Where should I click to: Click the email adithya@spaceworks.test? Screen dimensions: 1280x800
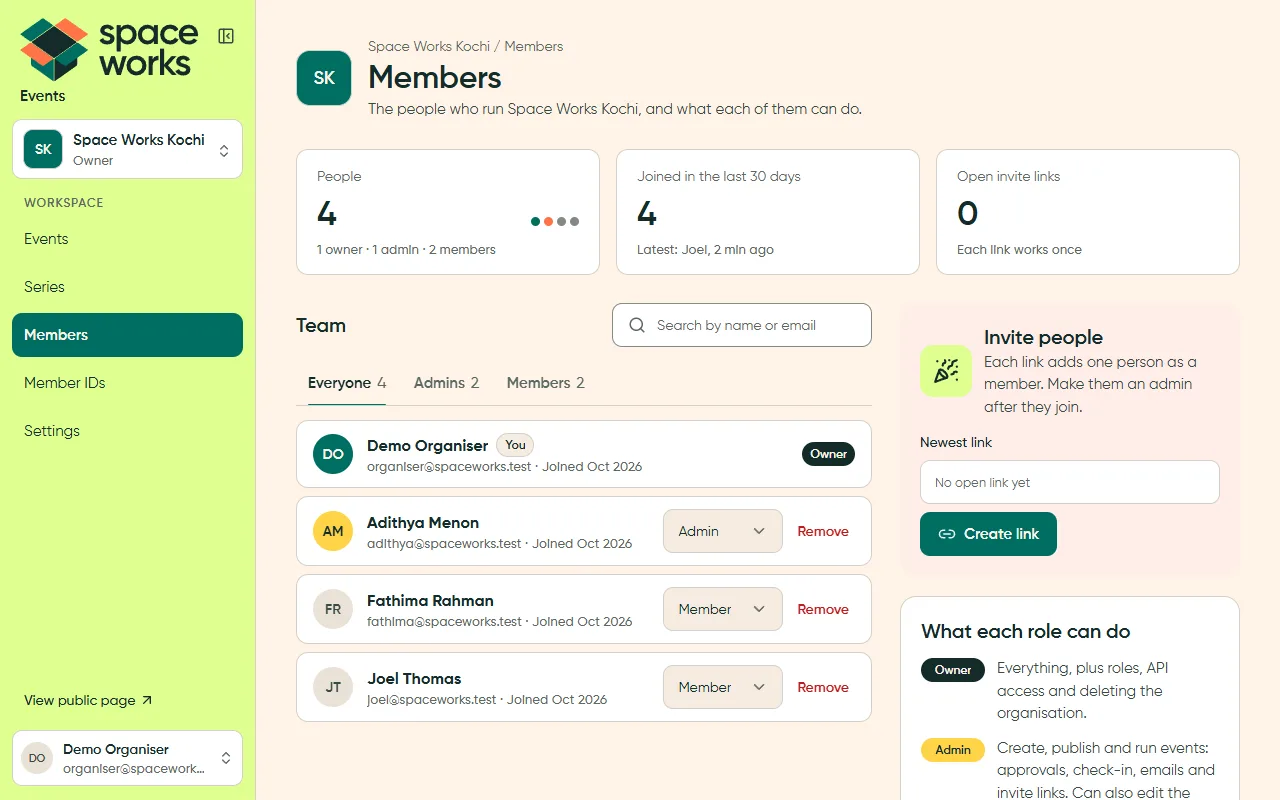click(444, 544)
